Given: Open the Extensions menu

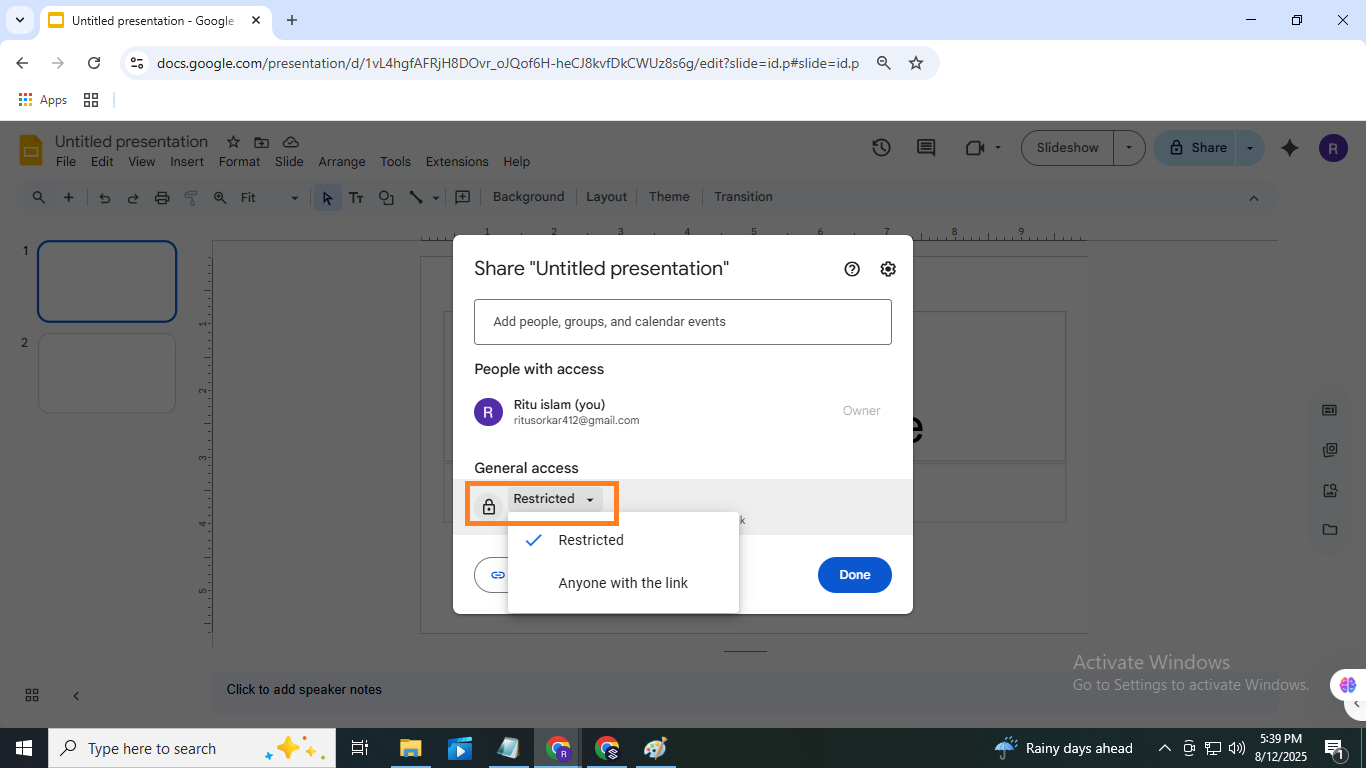Looking at the screenshot, I should click(x=457, y=162).
